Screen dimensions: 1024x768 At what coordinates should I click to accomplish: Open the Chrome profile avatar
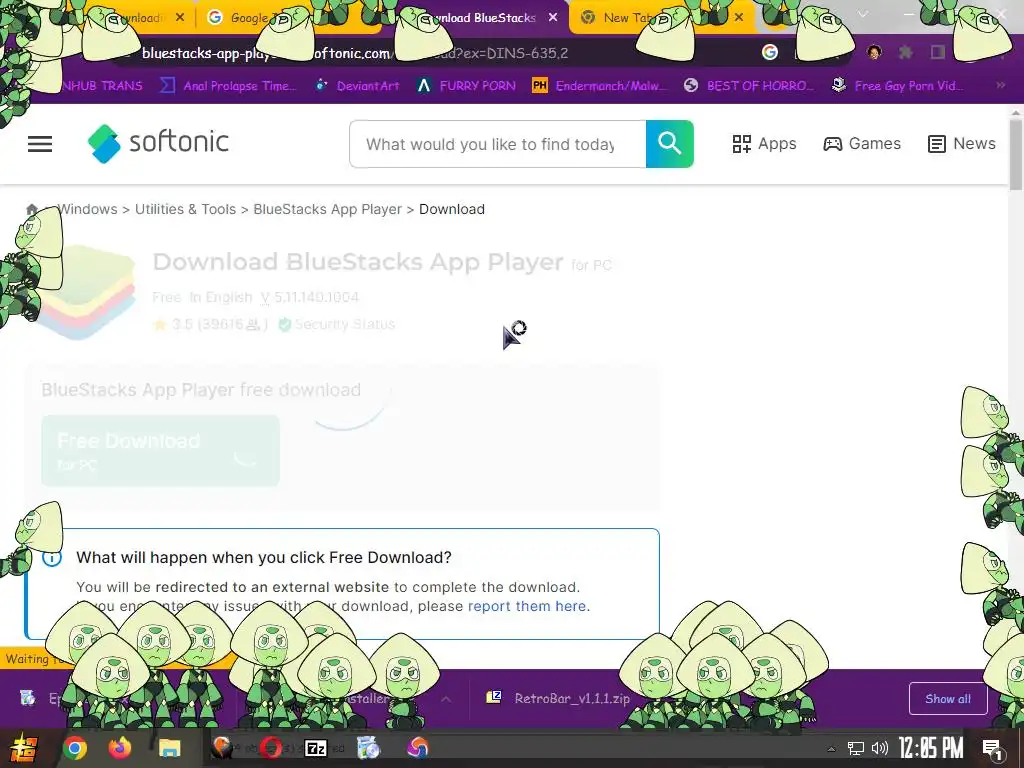pyautogui.click(x=874, y=52)
